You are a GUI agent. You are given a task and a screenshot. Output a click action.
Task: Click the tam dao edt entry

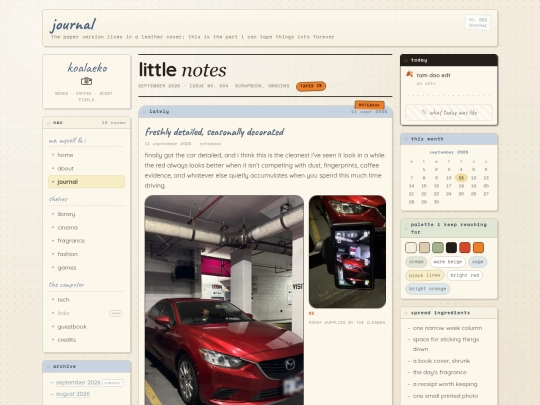(x=433, y=75)
